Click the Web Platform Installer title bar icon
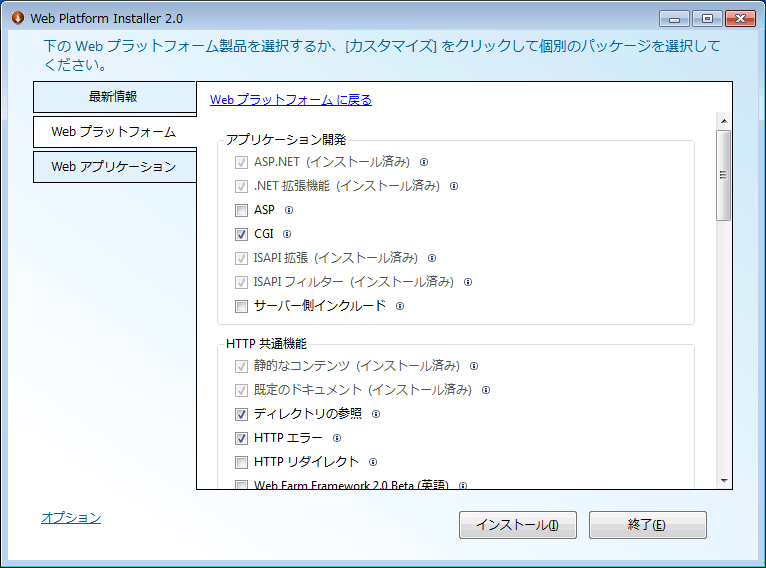Image resolution: width=766 pixels, height=568 pixels. tap(18, 18)
